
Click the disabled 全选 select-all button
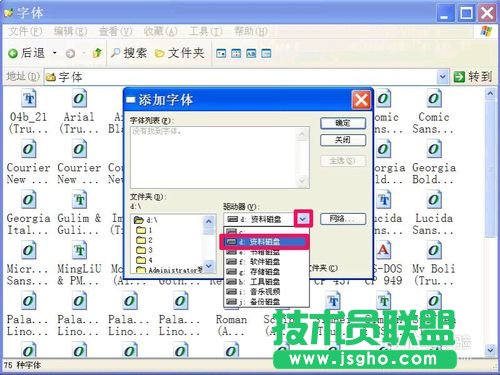343,161
